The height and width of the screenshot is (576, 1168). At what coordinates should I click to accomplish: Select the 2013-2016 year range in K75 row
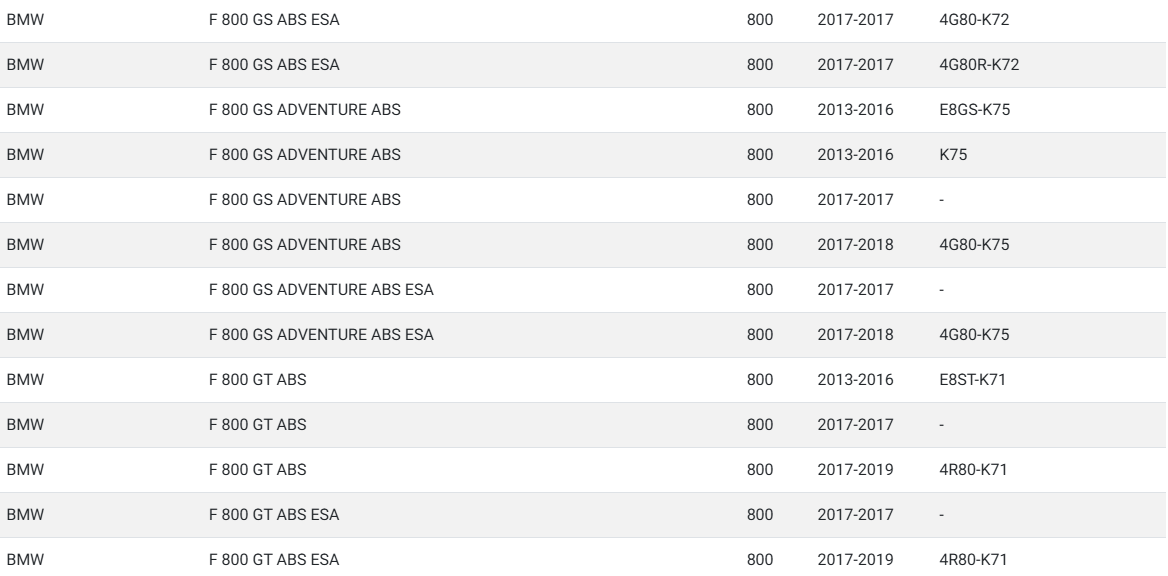click(x=855, y=155)
